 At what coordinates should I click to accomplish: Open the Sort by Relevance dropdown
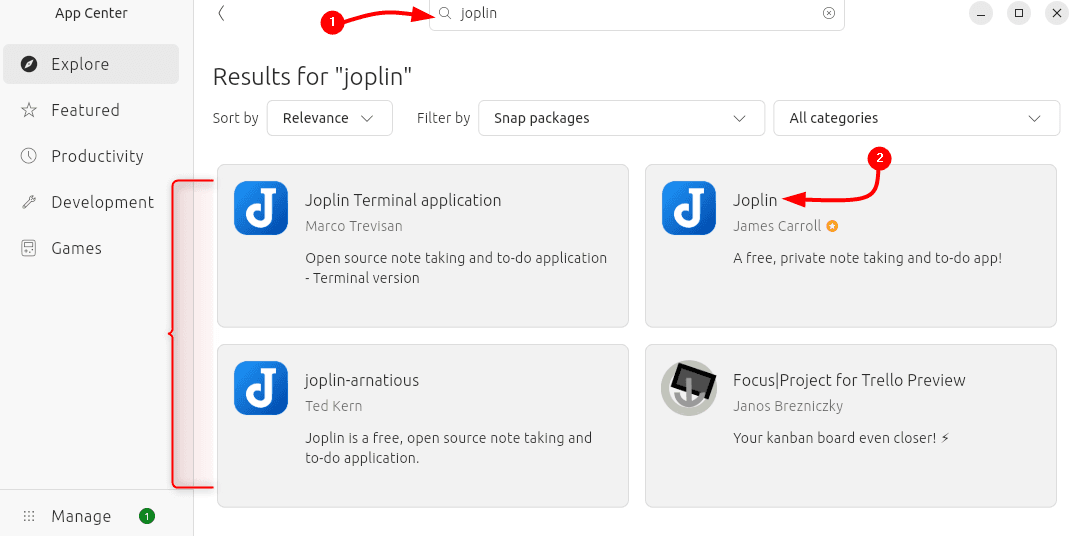pos(329,118)
